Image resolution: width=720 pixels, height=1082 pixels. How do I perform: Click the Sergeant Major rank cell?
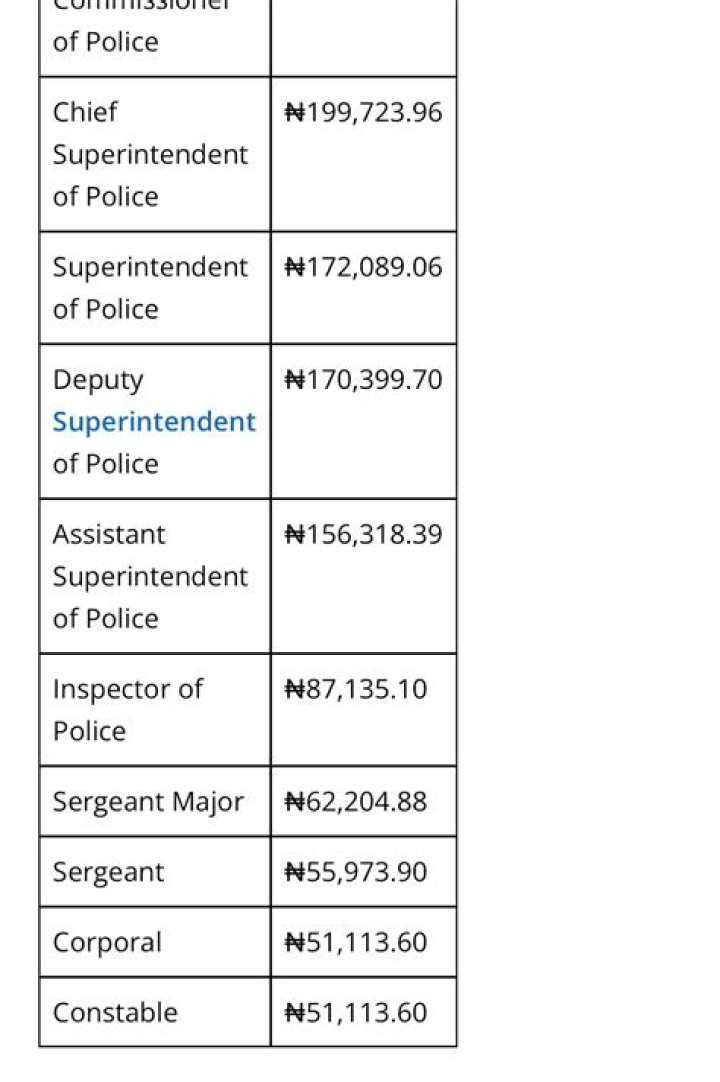[x=148, y=802]
